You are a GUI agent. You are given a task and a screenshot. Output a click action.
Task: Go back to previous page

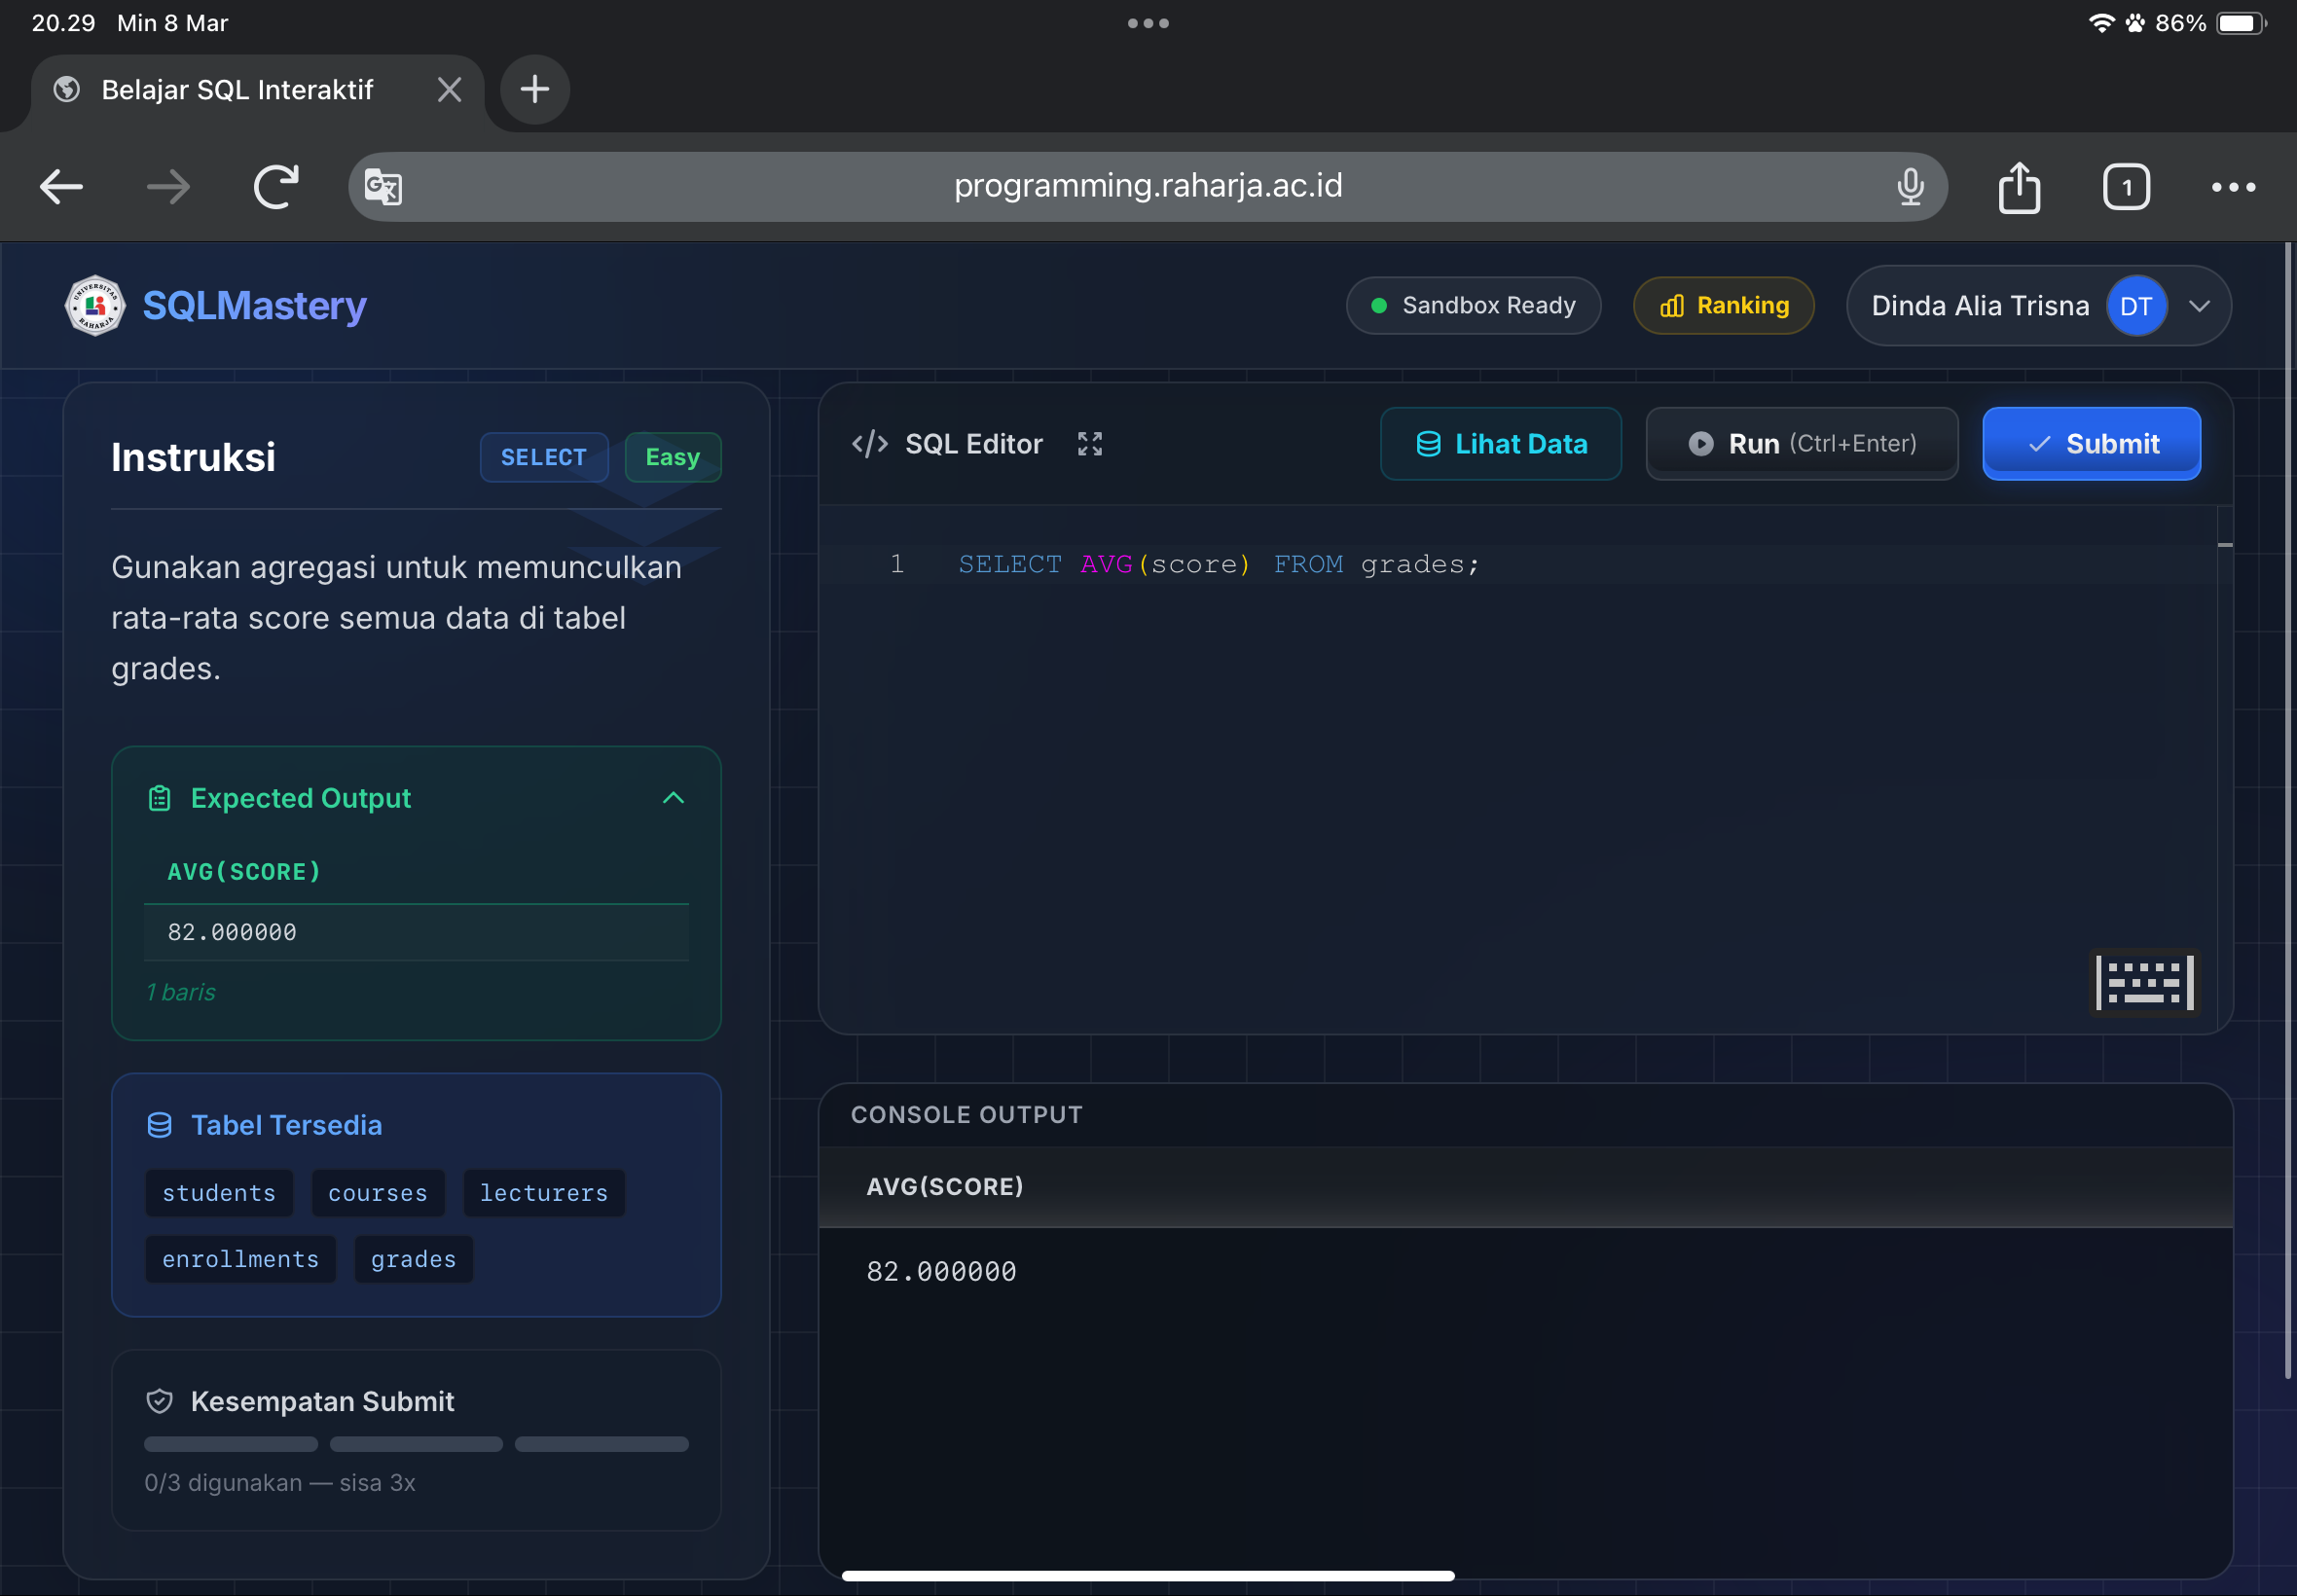(61, 187)
